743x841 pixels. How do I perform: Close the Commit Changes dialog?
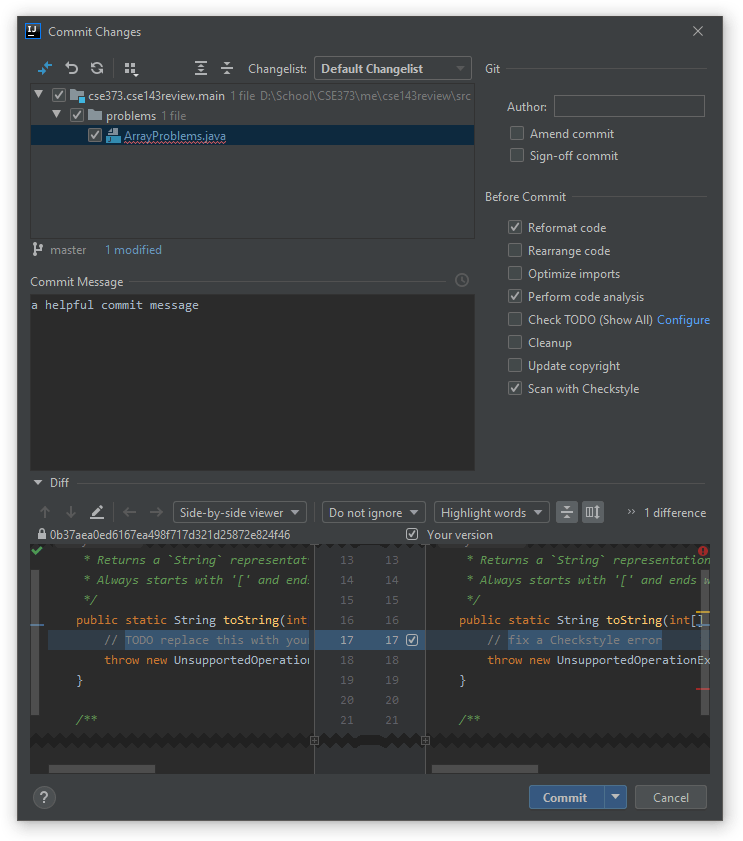click(x=697, y=31)
